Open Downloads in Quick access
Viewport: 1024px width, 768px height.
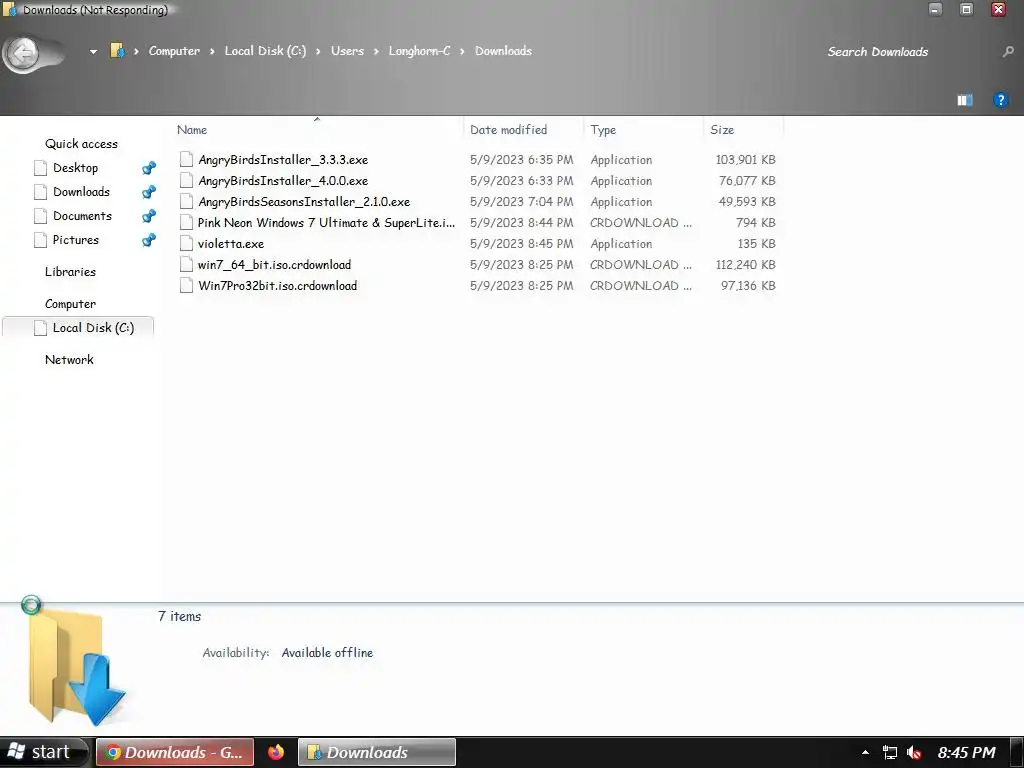tap(82, 192)
